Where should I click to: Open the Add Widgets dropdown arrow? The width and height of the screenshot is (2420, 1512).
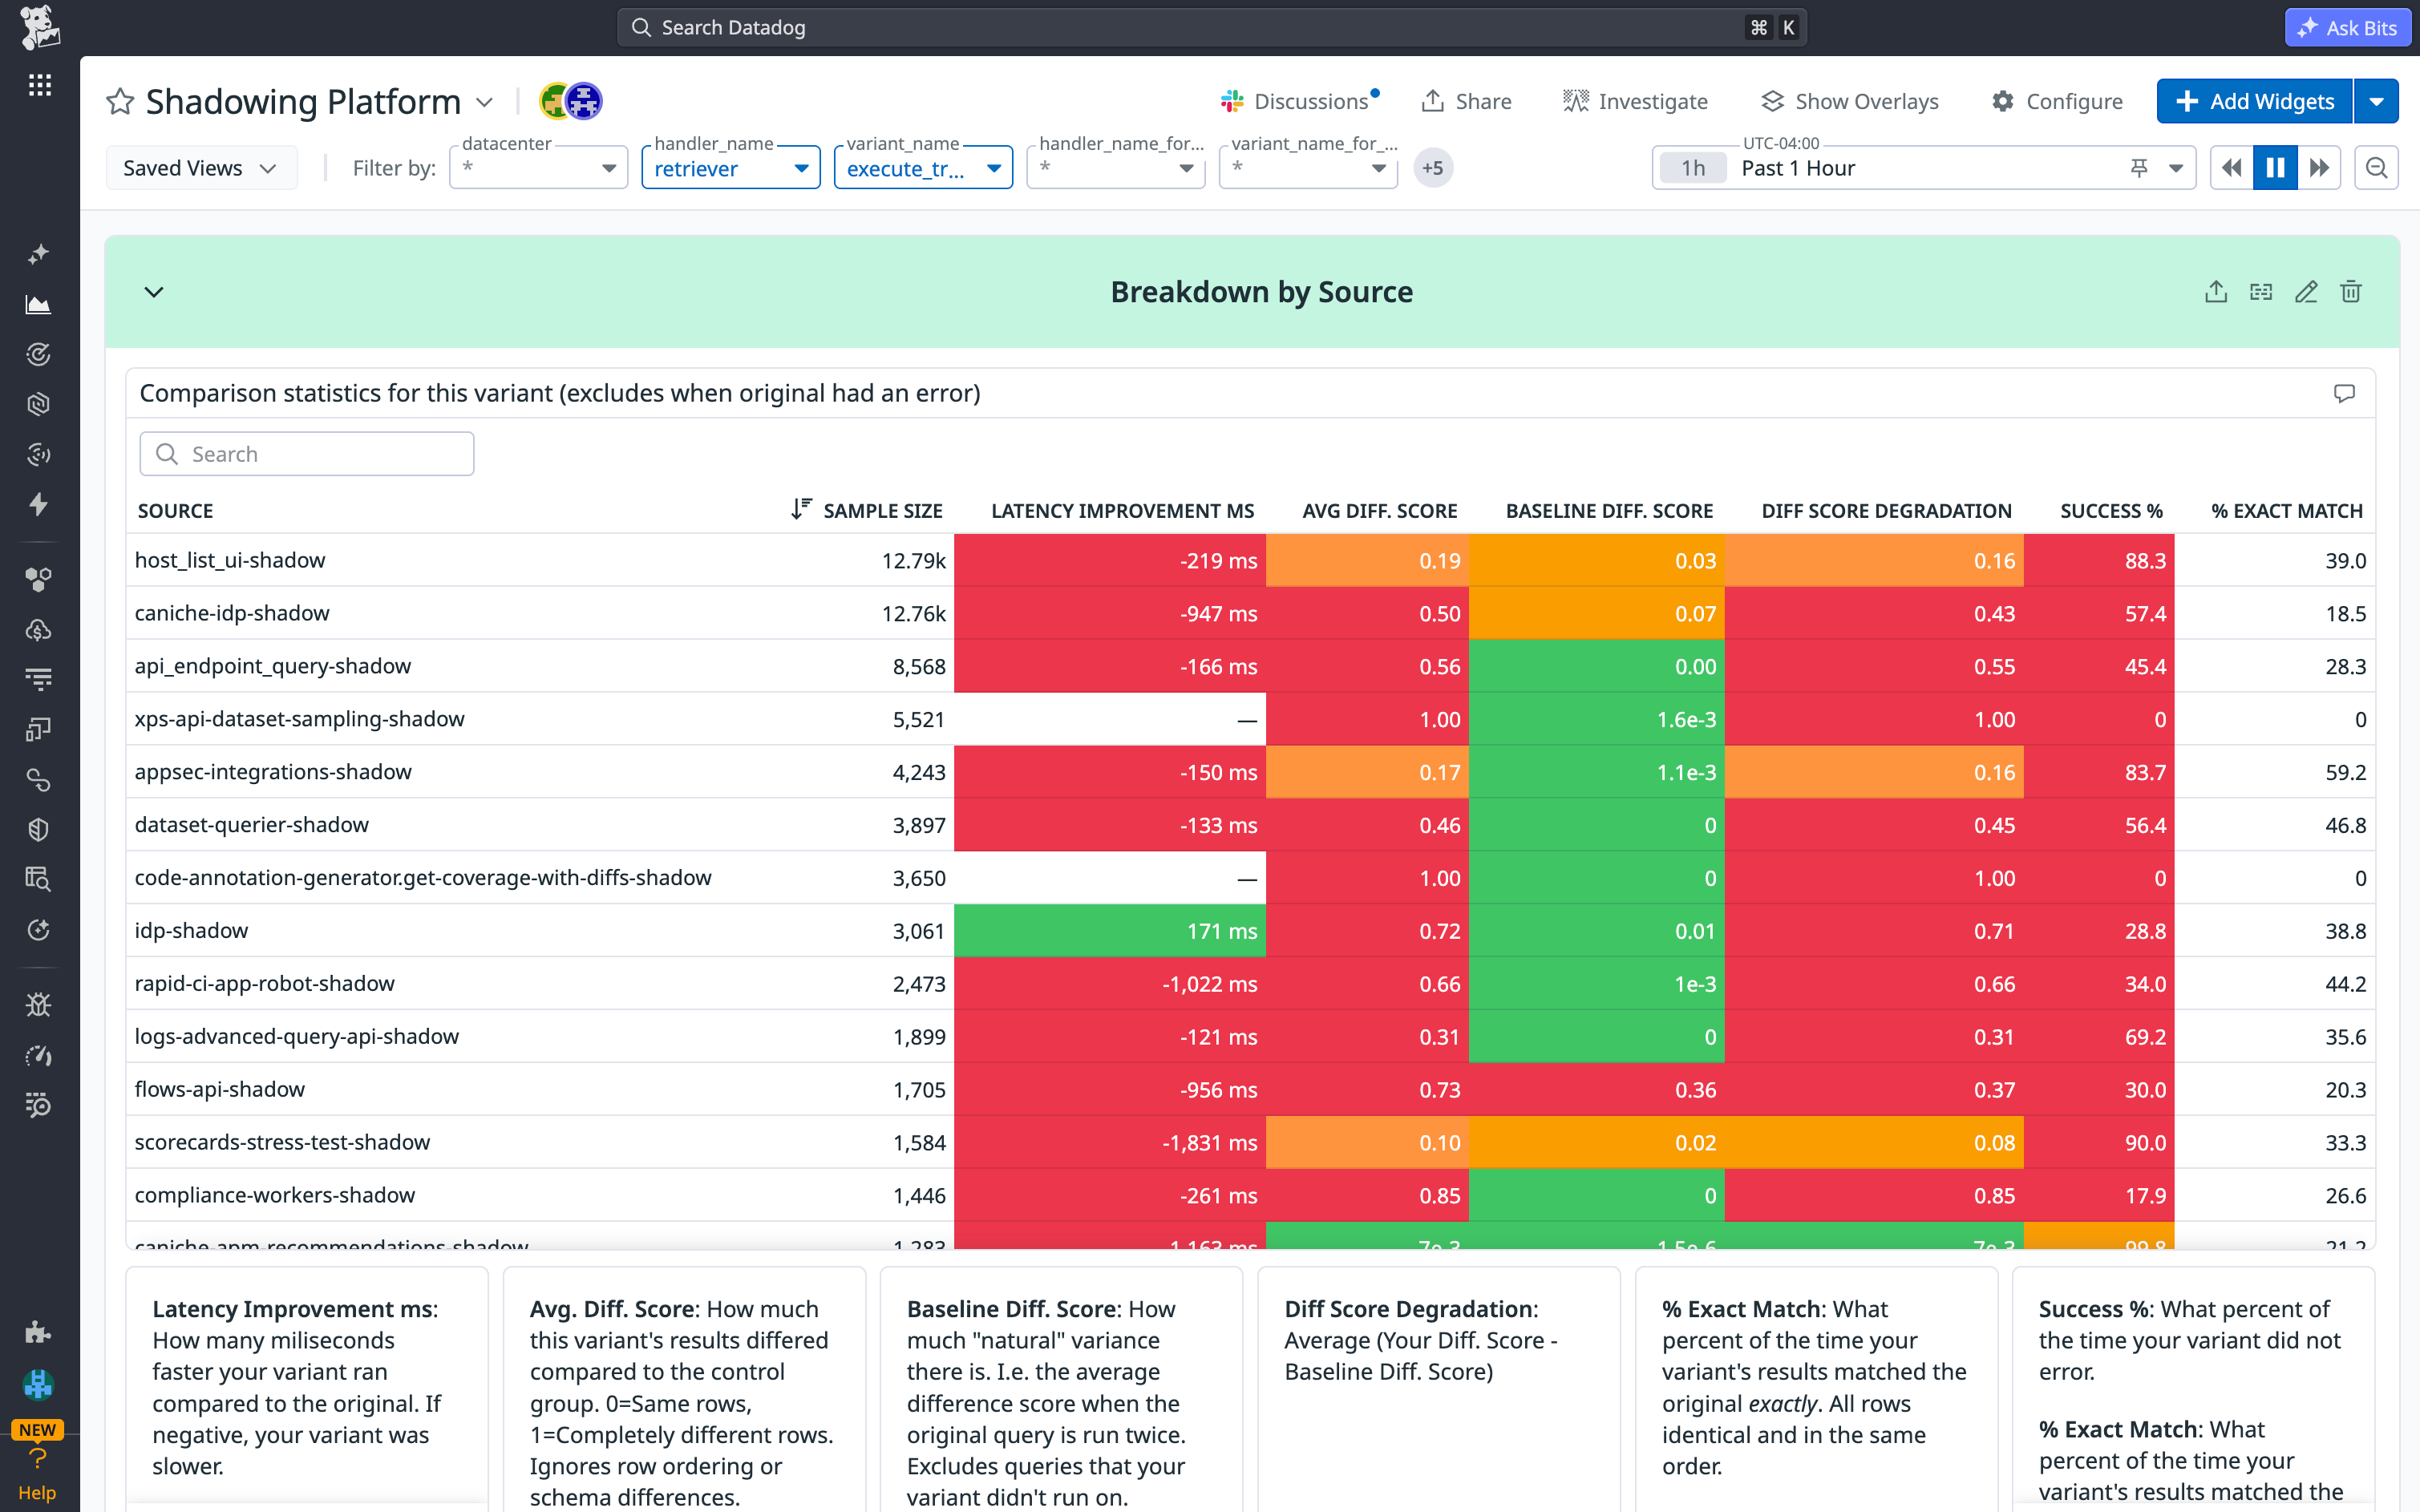(x=2377, y=101)
